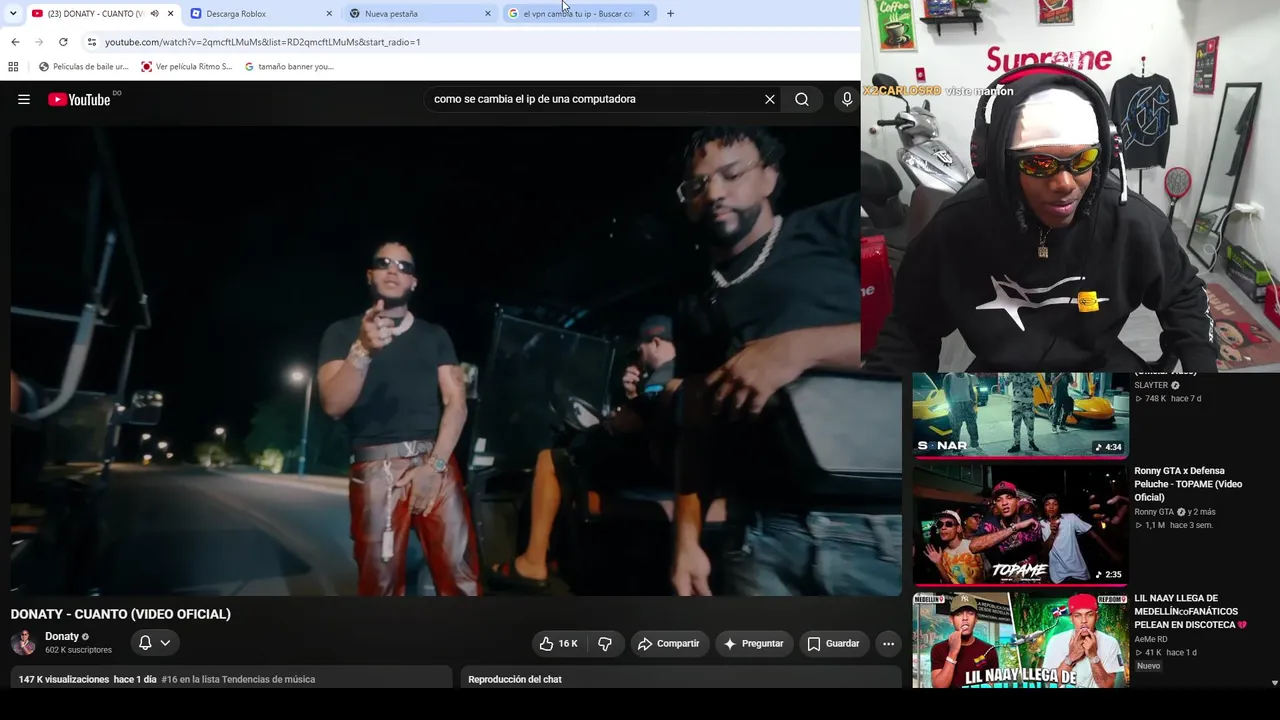The height and width of the screenshot is (720, 1280).
Task: Expand the notification bell subscription dropdown
Action: (x=155, y=643)
